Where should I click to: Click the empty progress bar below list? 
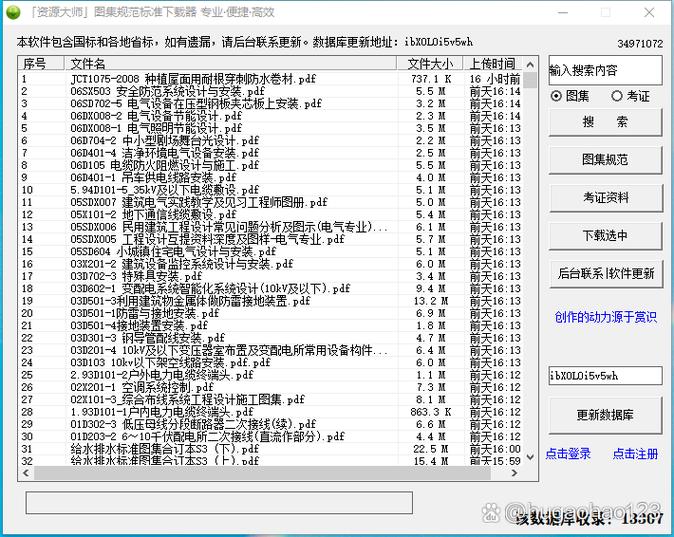click(219, 503)
